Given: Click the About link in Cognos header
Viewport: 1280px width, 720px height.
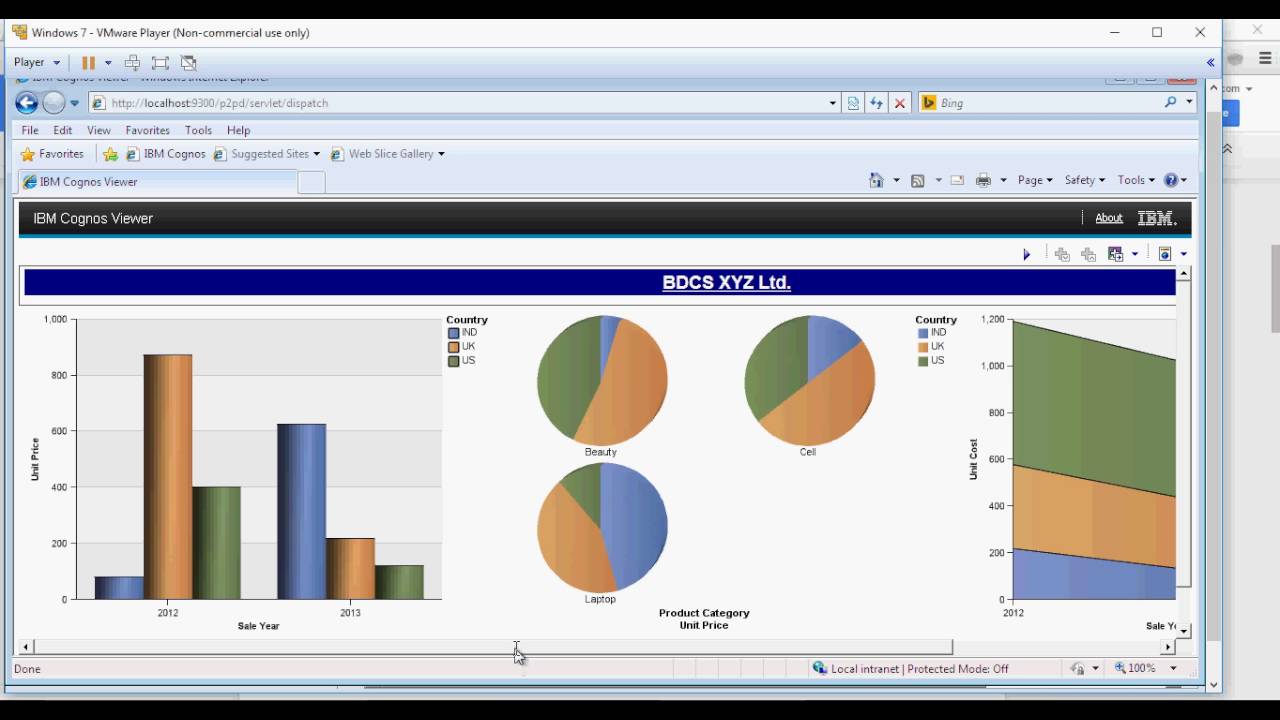Looking at the screenshot, I should 1109,218.
